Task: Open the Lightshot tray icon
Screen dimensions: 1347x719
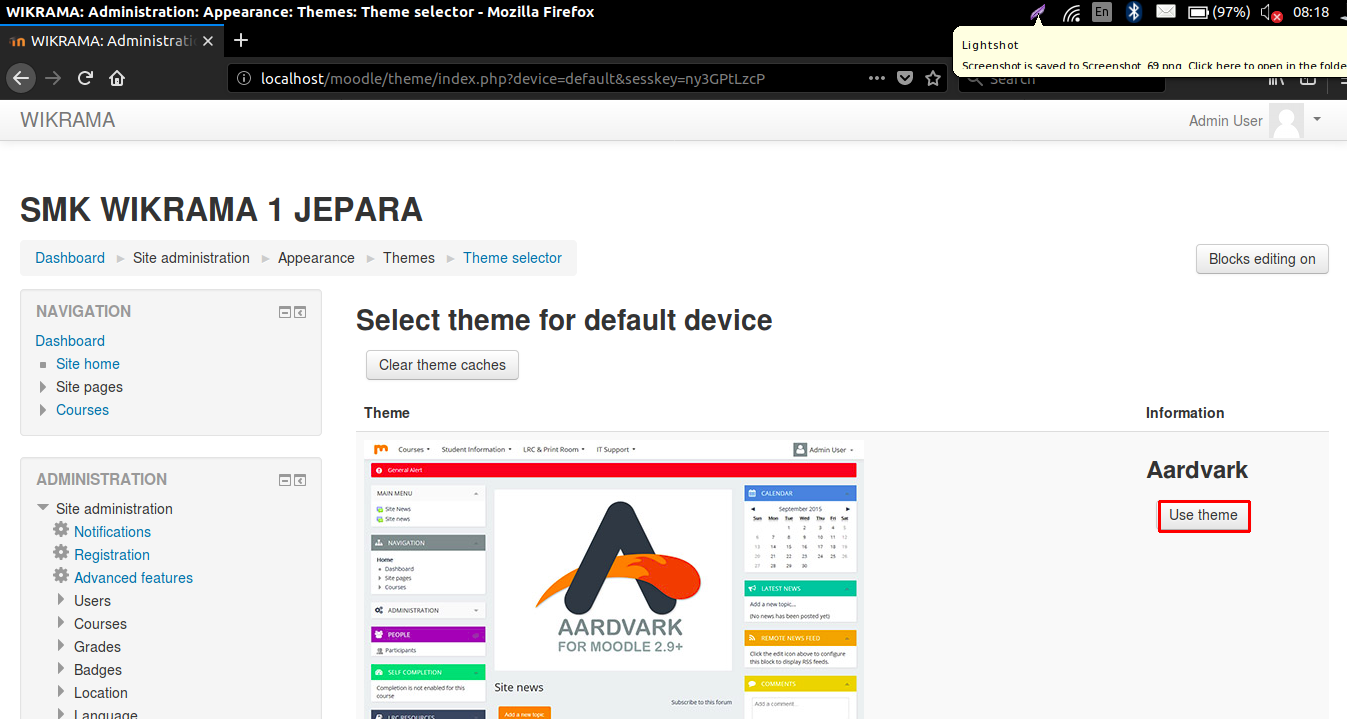Action: (1038, 12)
